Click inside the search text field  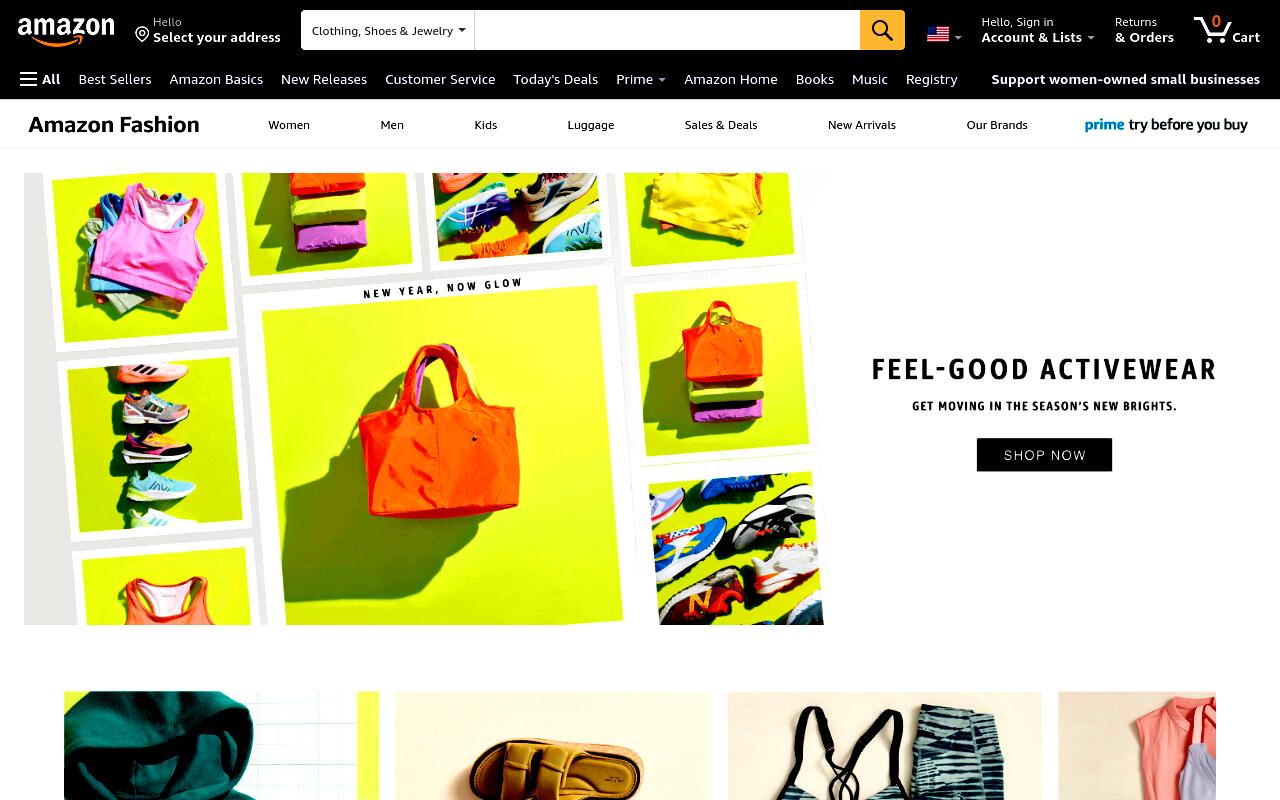(667, 30)
